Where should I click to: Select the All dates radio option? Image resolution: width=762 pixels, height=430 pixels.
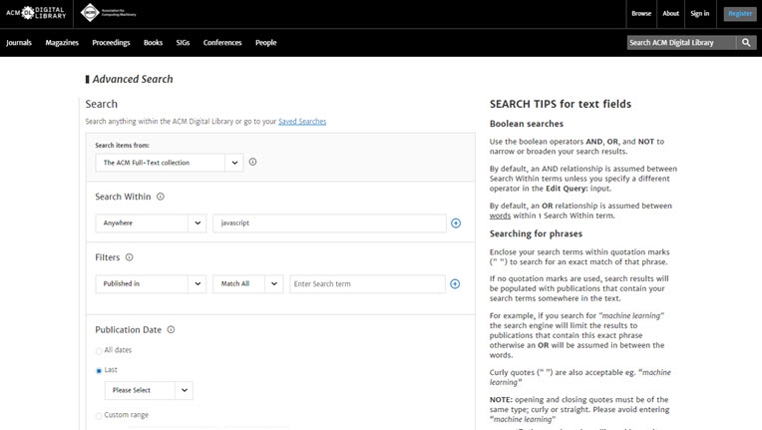(x=99, y=351)
